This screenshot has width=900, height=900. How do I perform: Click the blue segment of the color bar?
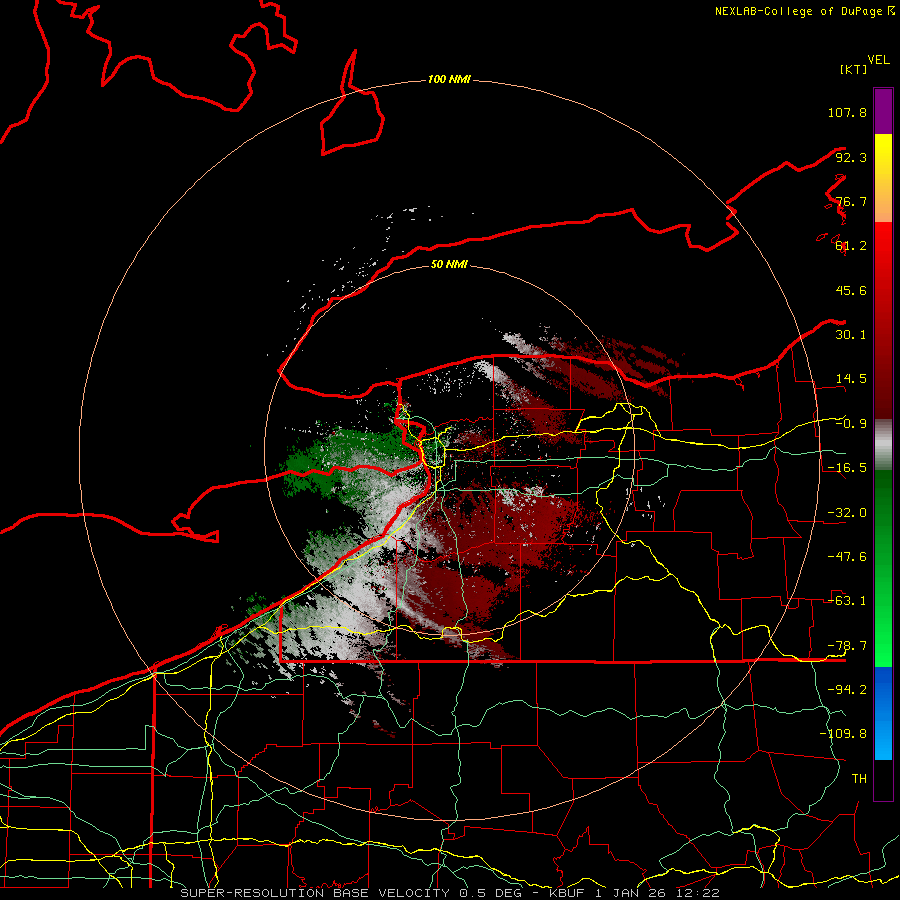click(883, 713)
